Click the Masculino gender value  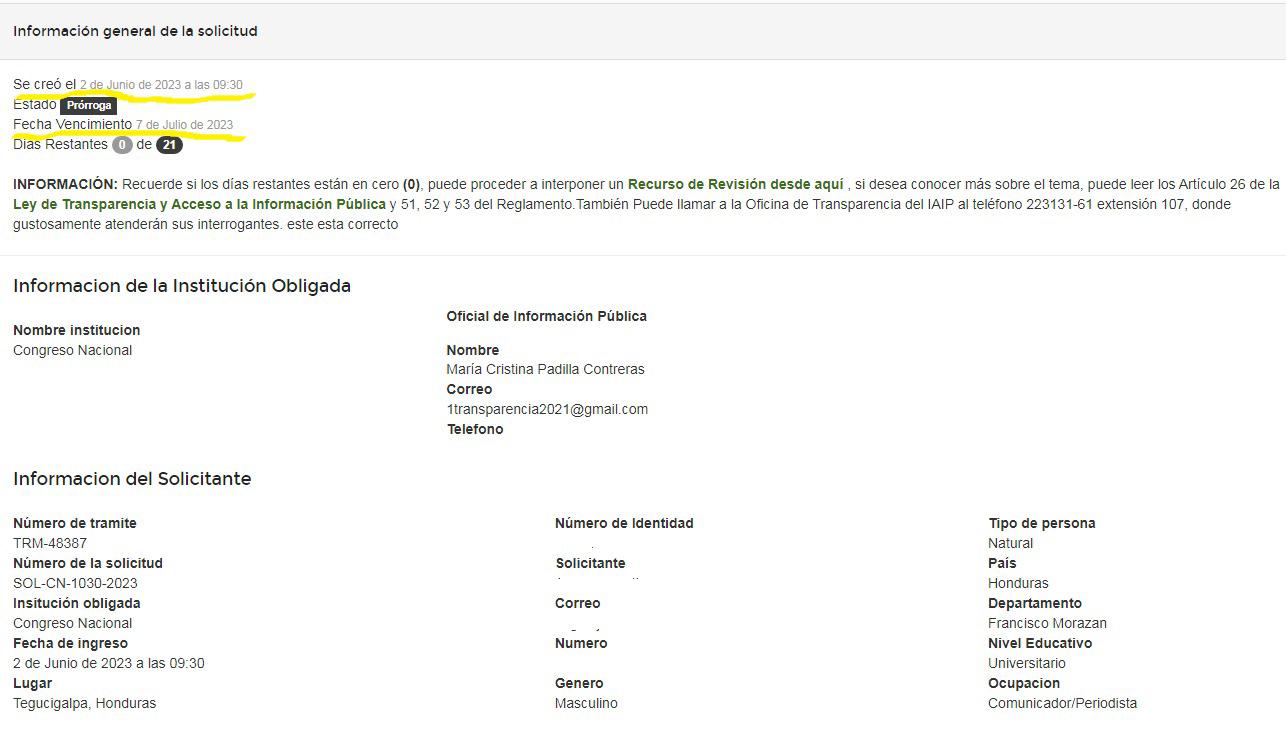pos(584,703)
